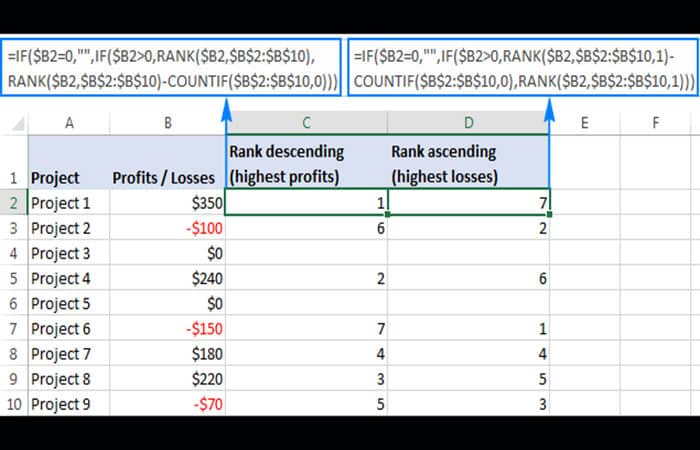700x450 pixels.
Task: Click the $350 profit cell
Action: pyautogui.click(x=167, y=203)
